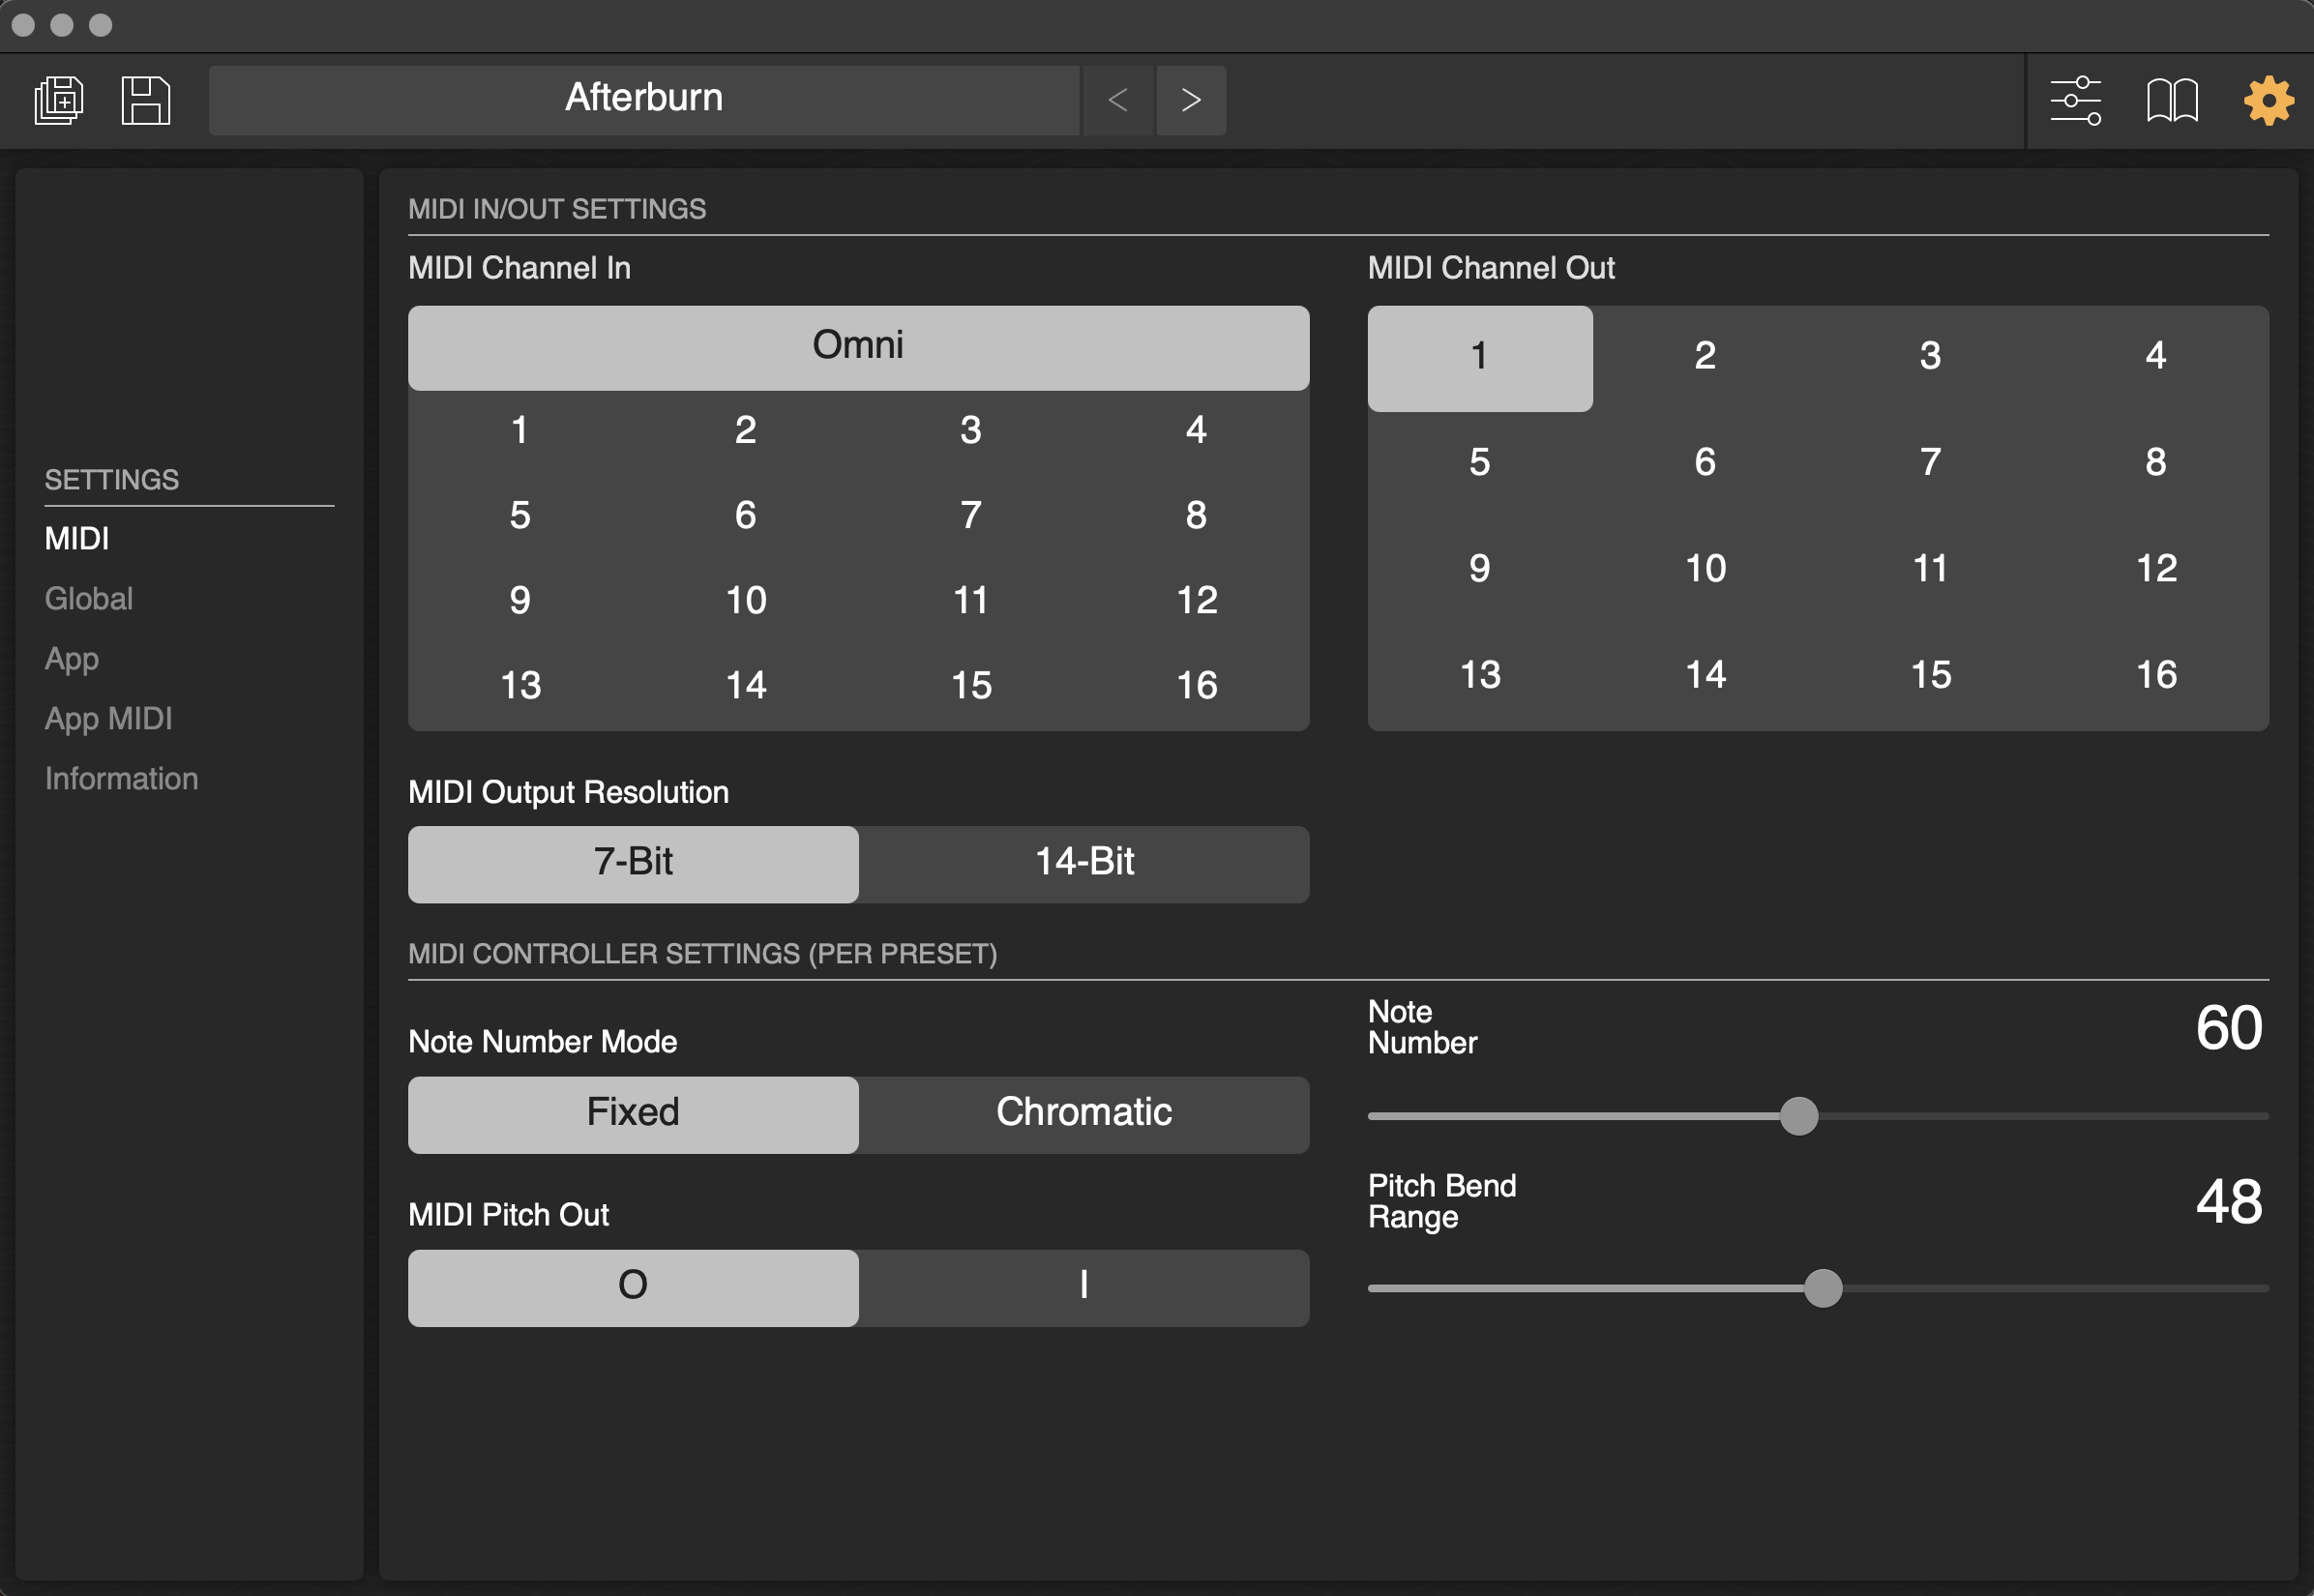
Task: Click the duplicate preset icon
Action: tap(59, 100)
